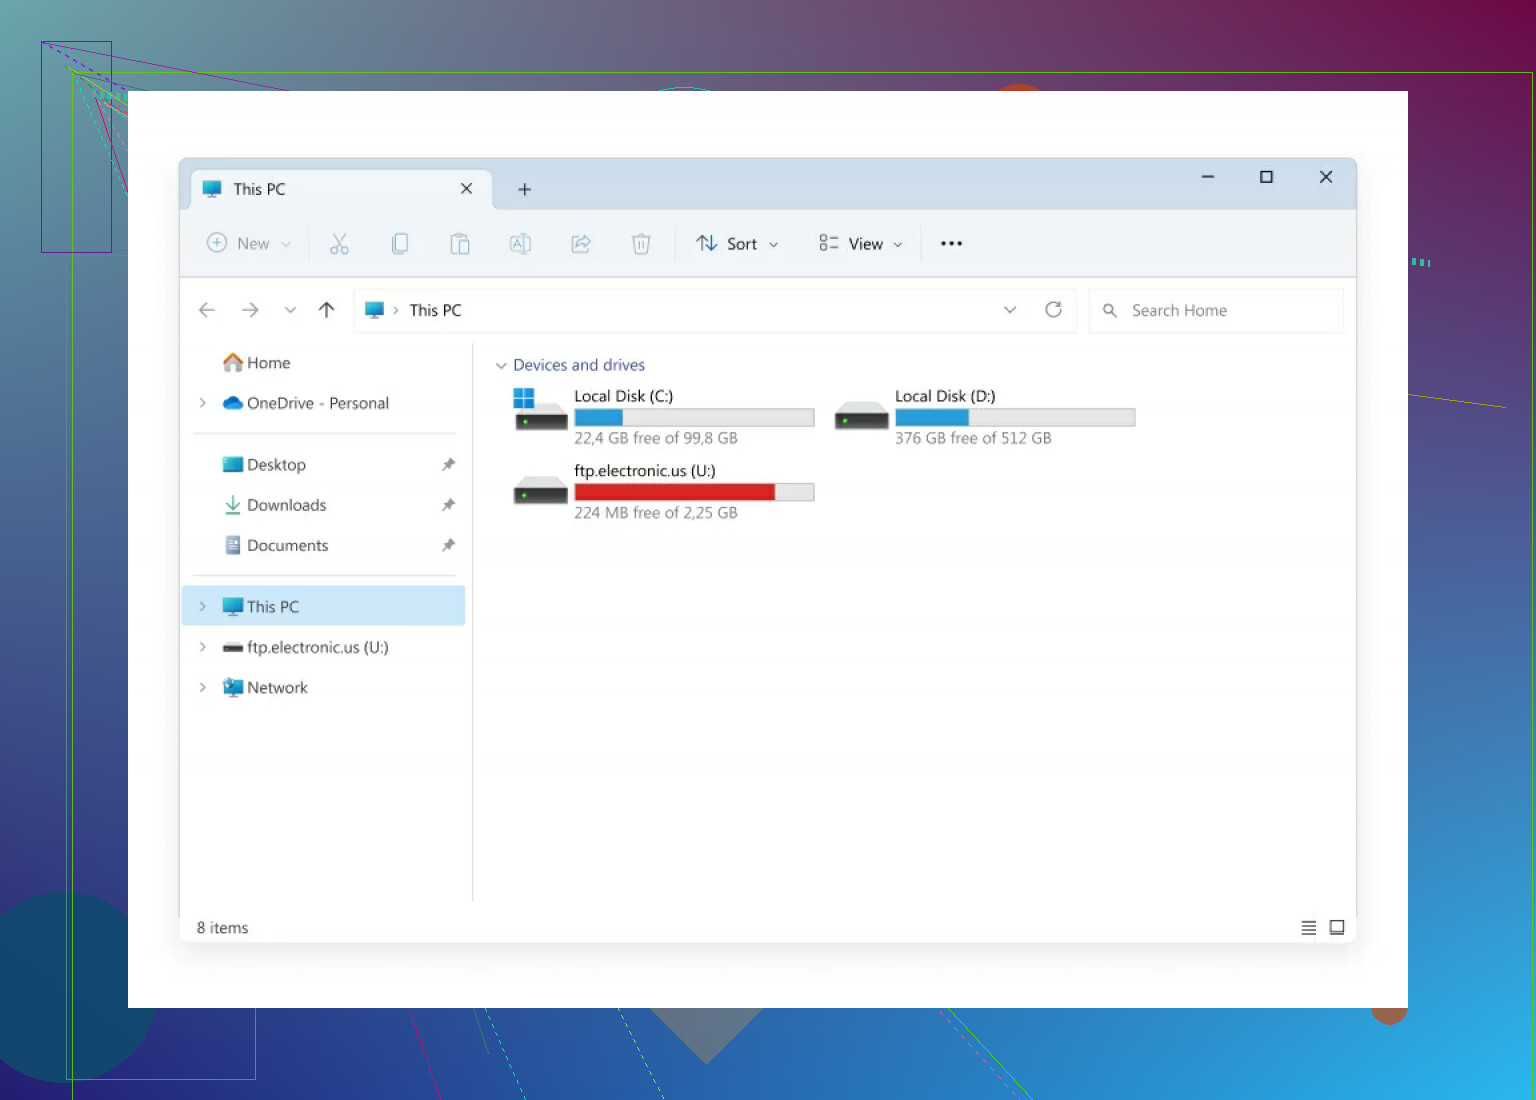The image size is (1536, 1100).
Task: Open the Sort dropdown menu
Action: click(738, 244)
